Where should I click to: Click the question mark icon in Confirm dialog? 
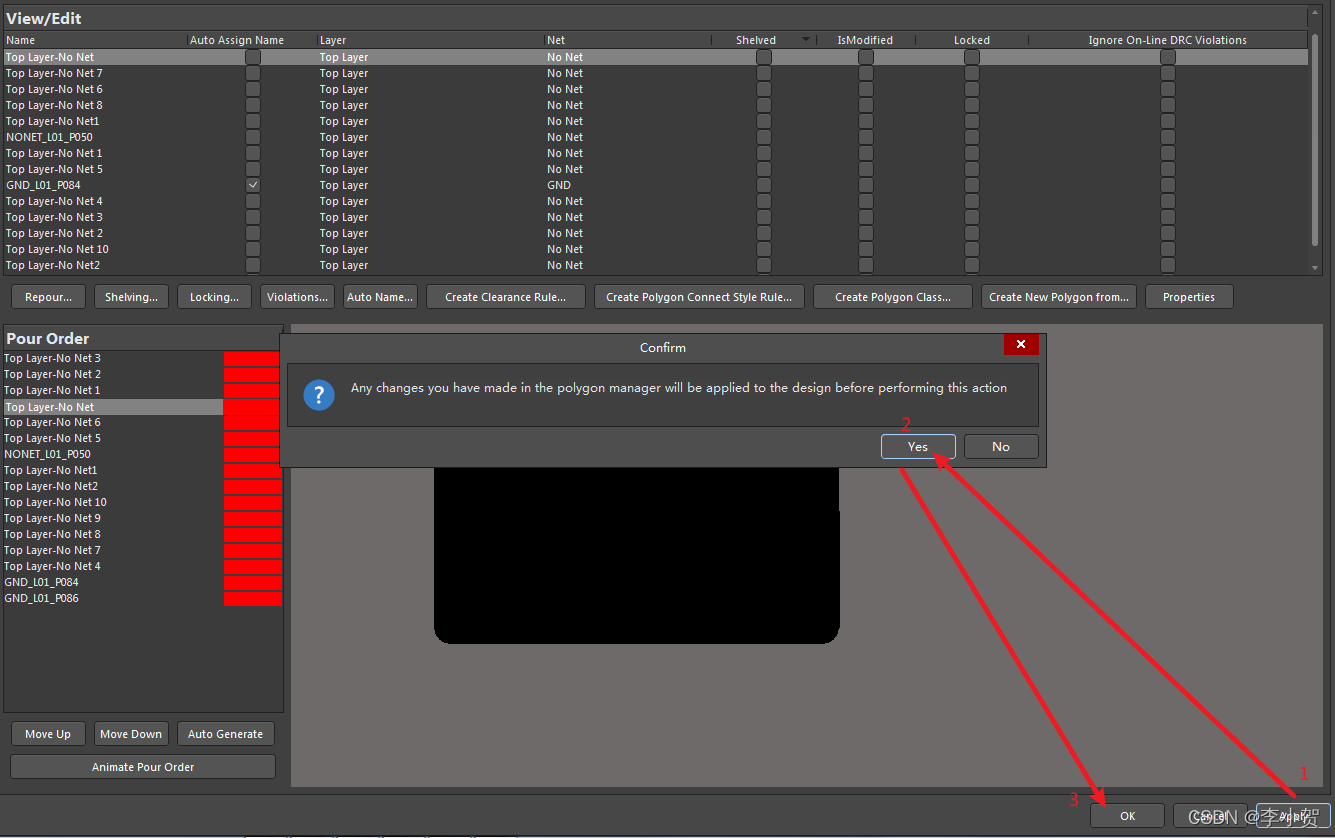pos(319,394)
